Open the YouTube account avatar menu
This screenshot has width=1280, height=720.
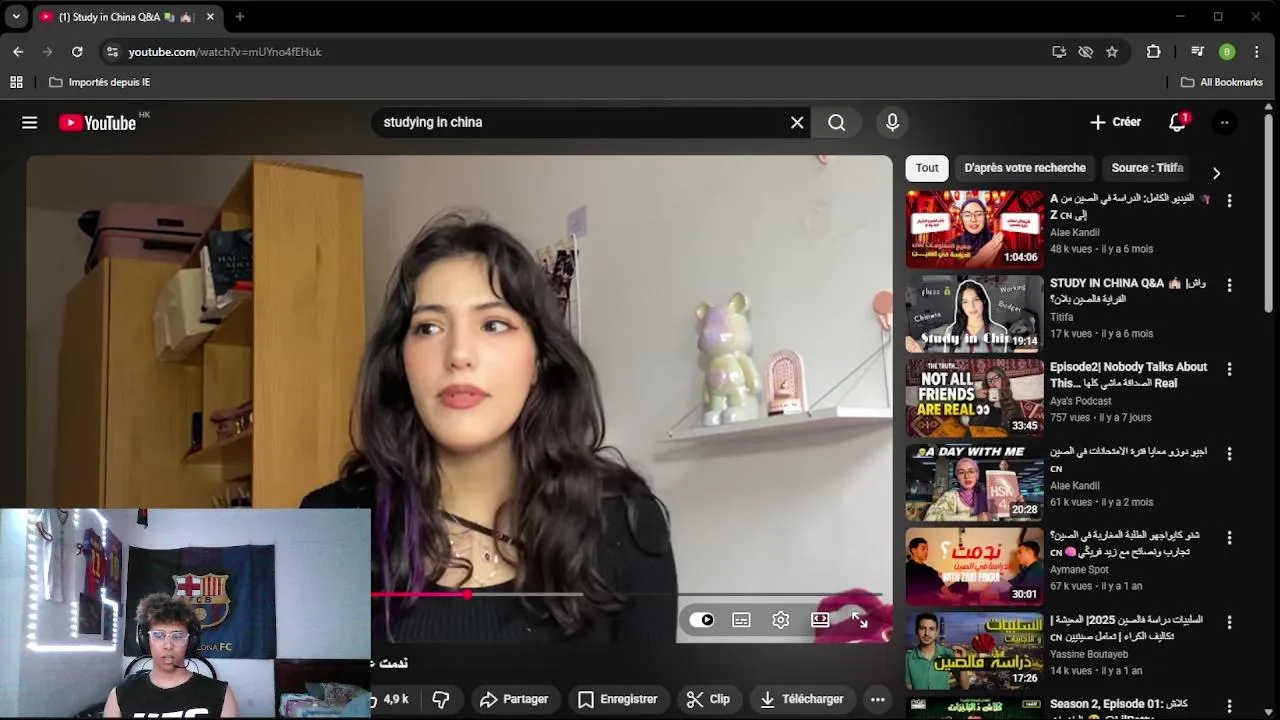[1224, 122]
